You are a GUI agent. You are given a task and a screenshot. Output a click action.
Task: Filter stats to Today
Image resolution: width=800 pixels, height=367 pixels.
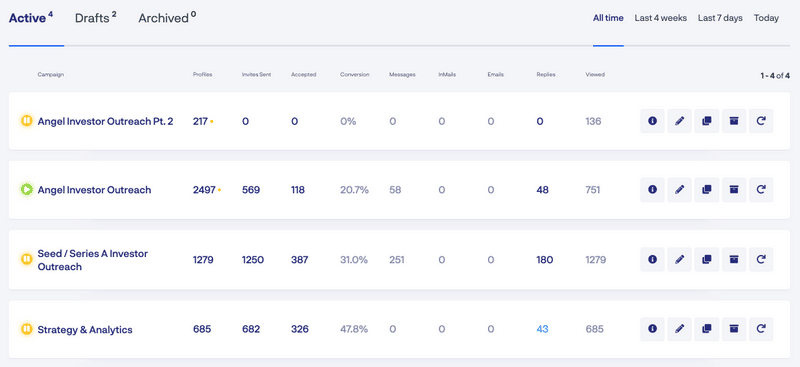[x=766, y=18]
